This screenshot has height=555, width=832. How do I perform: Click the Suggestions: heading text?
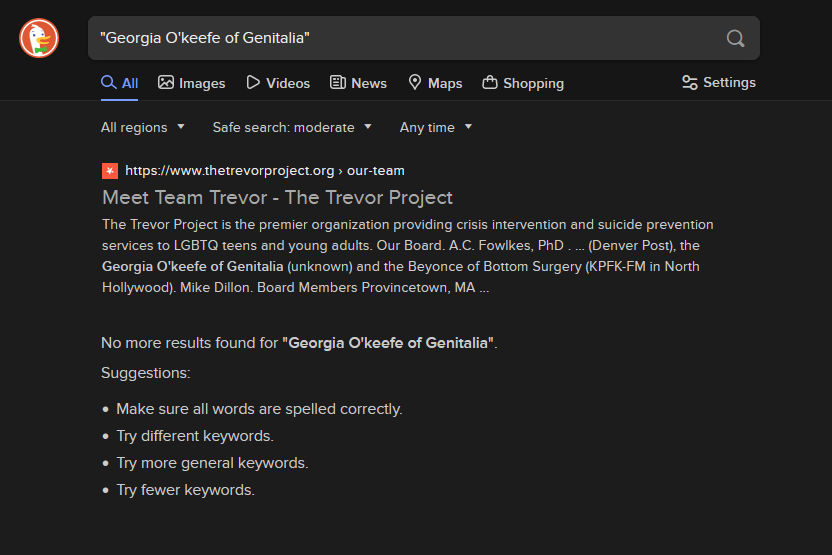[145, 373]
